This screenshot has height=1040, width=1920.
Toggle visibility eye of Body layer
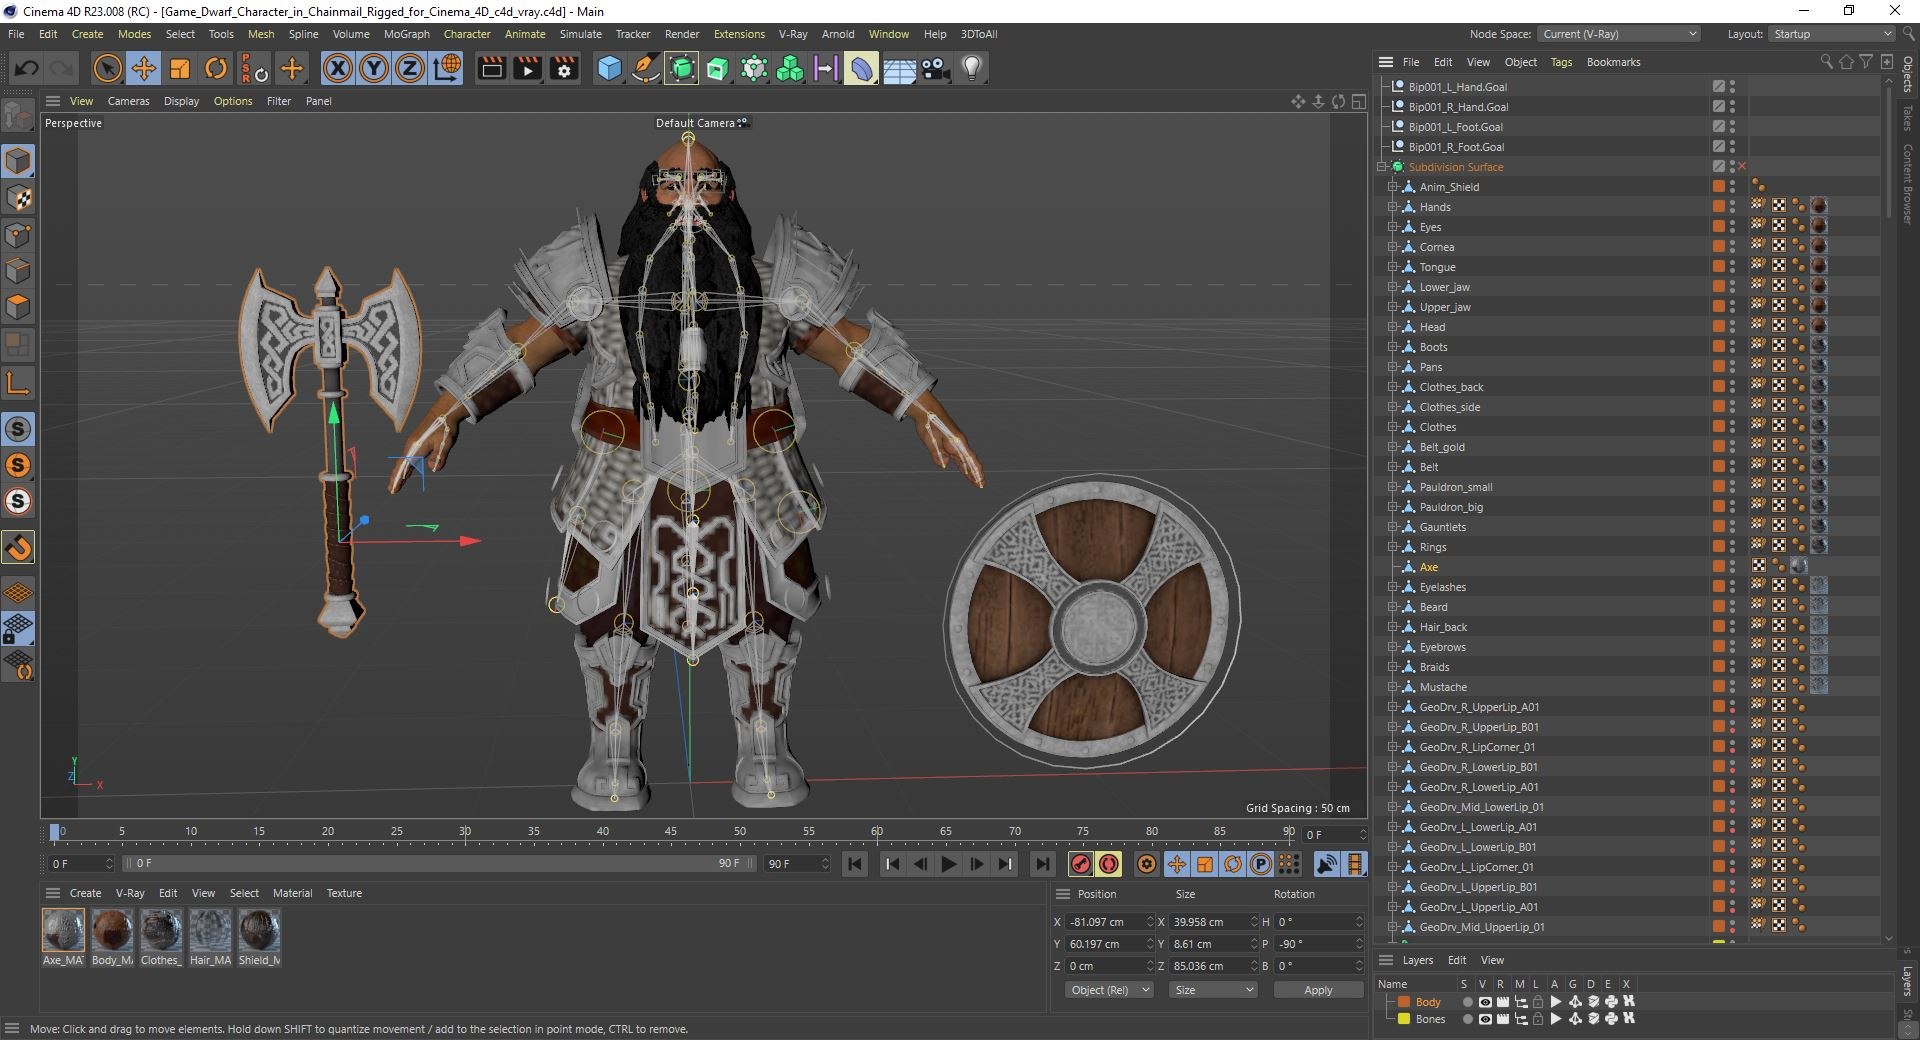[1485, 1002]
